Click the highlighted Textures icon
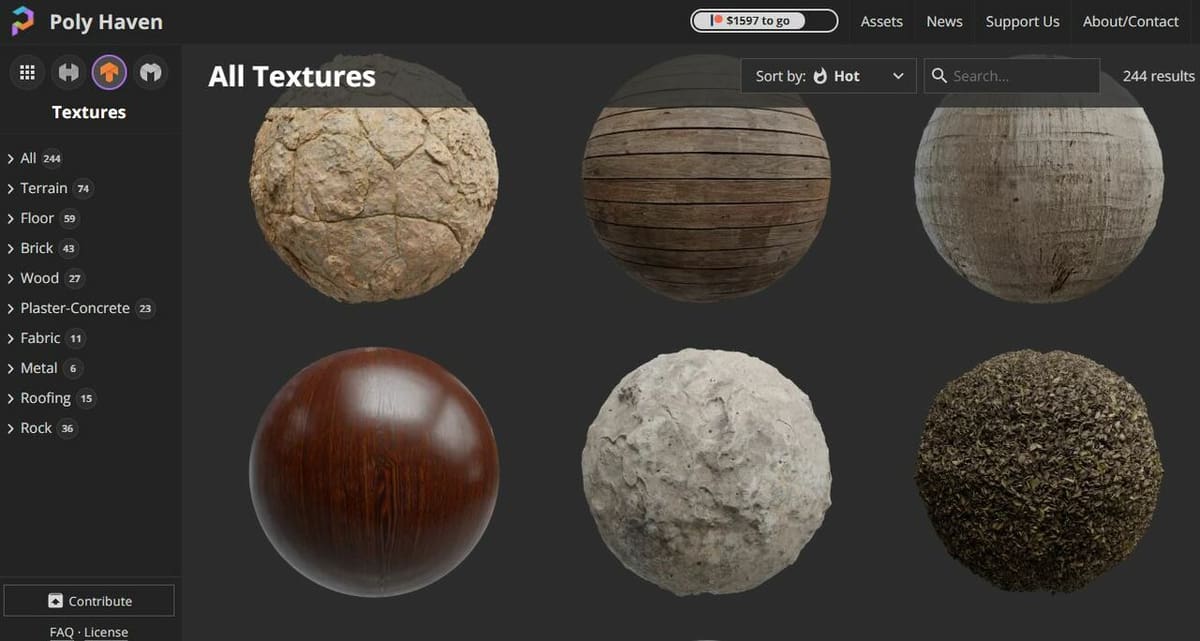 coord(109,71)
